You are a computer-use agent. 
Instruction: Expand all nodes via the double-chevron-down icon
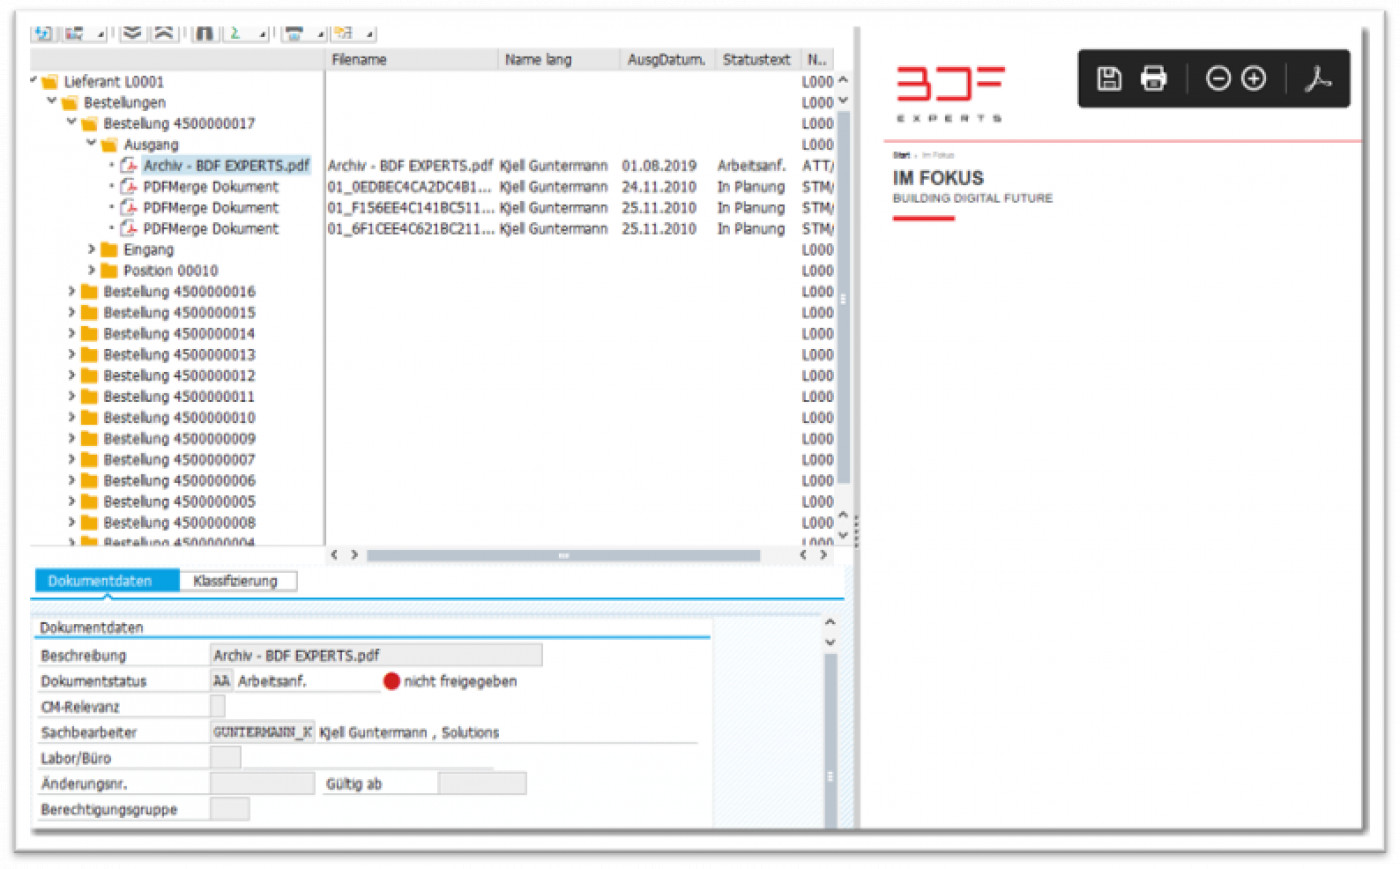[131, 31]
